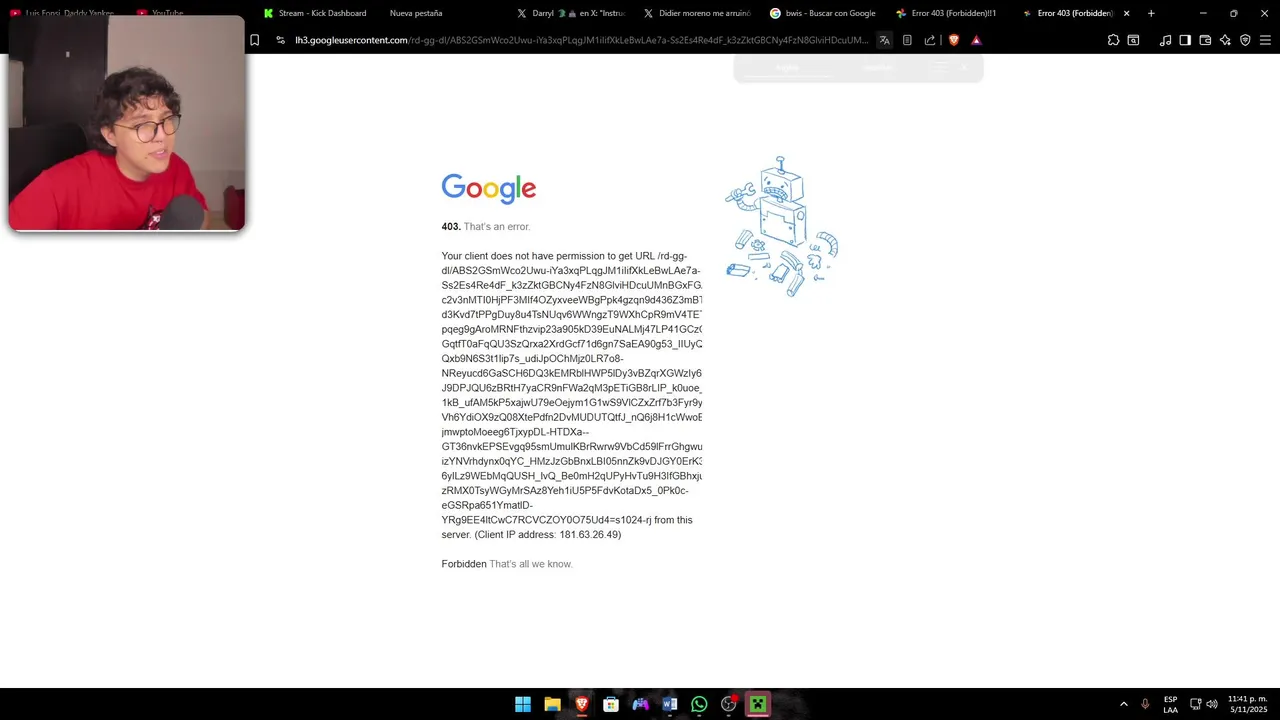Viewport: 1280px width, 720px height.
Task: Click the broken robot illustration
Action: pos(781,226)
